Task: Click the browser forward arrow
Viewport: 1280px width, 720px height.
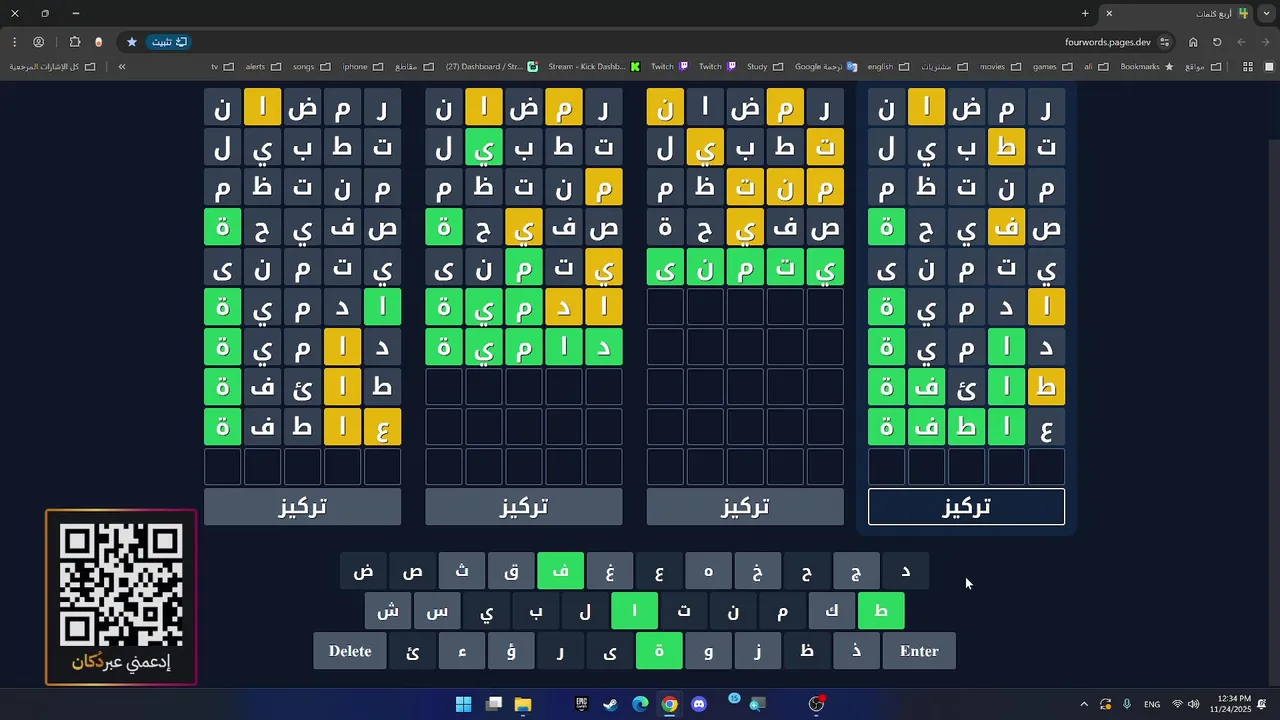Action: [x=1241, y=42]
